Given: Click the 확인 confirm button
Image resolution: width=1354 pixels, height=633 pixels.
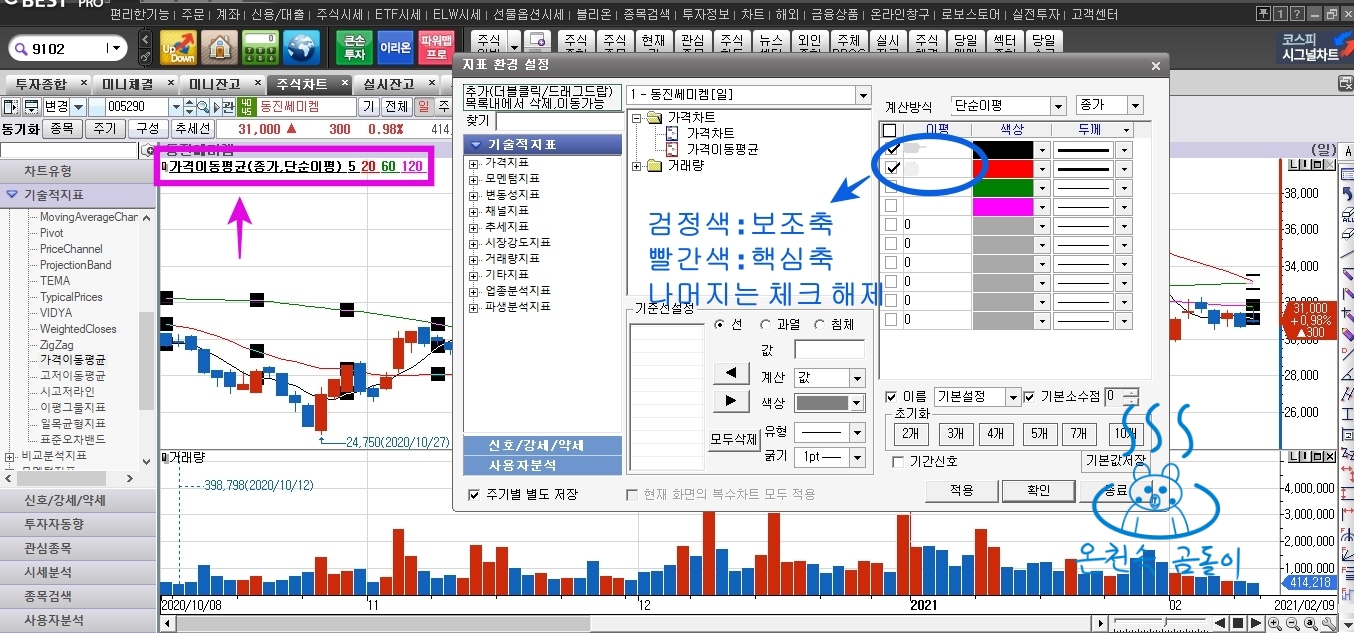Looking at the screenshot, I should point(1039,490).
